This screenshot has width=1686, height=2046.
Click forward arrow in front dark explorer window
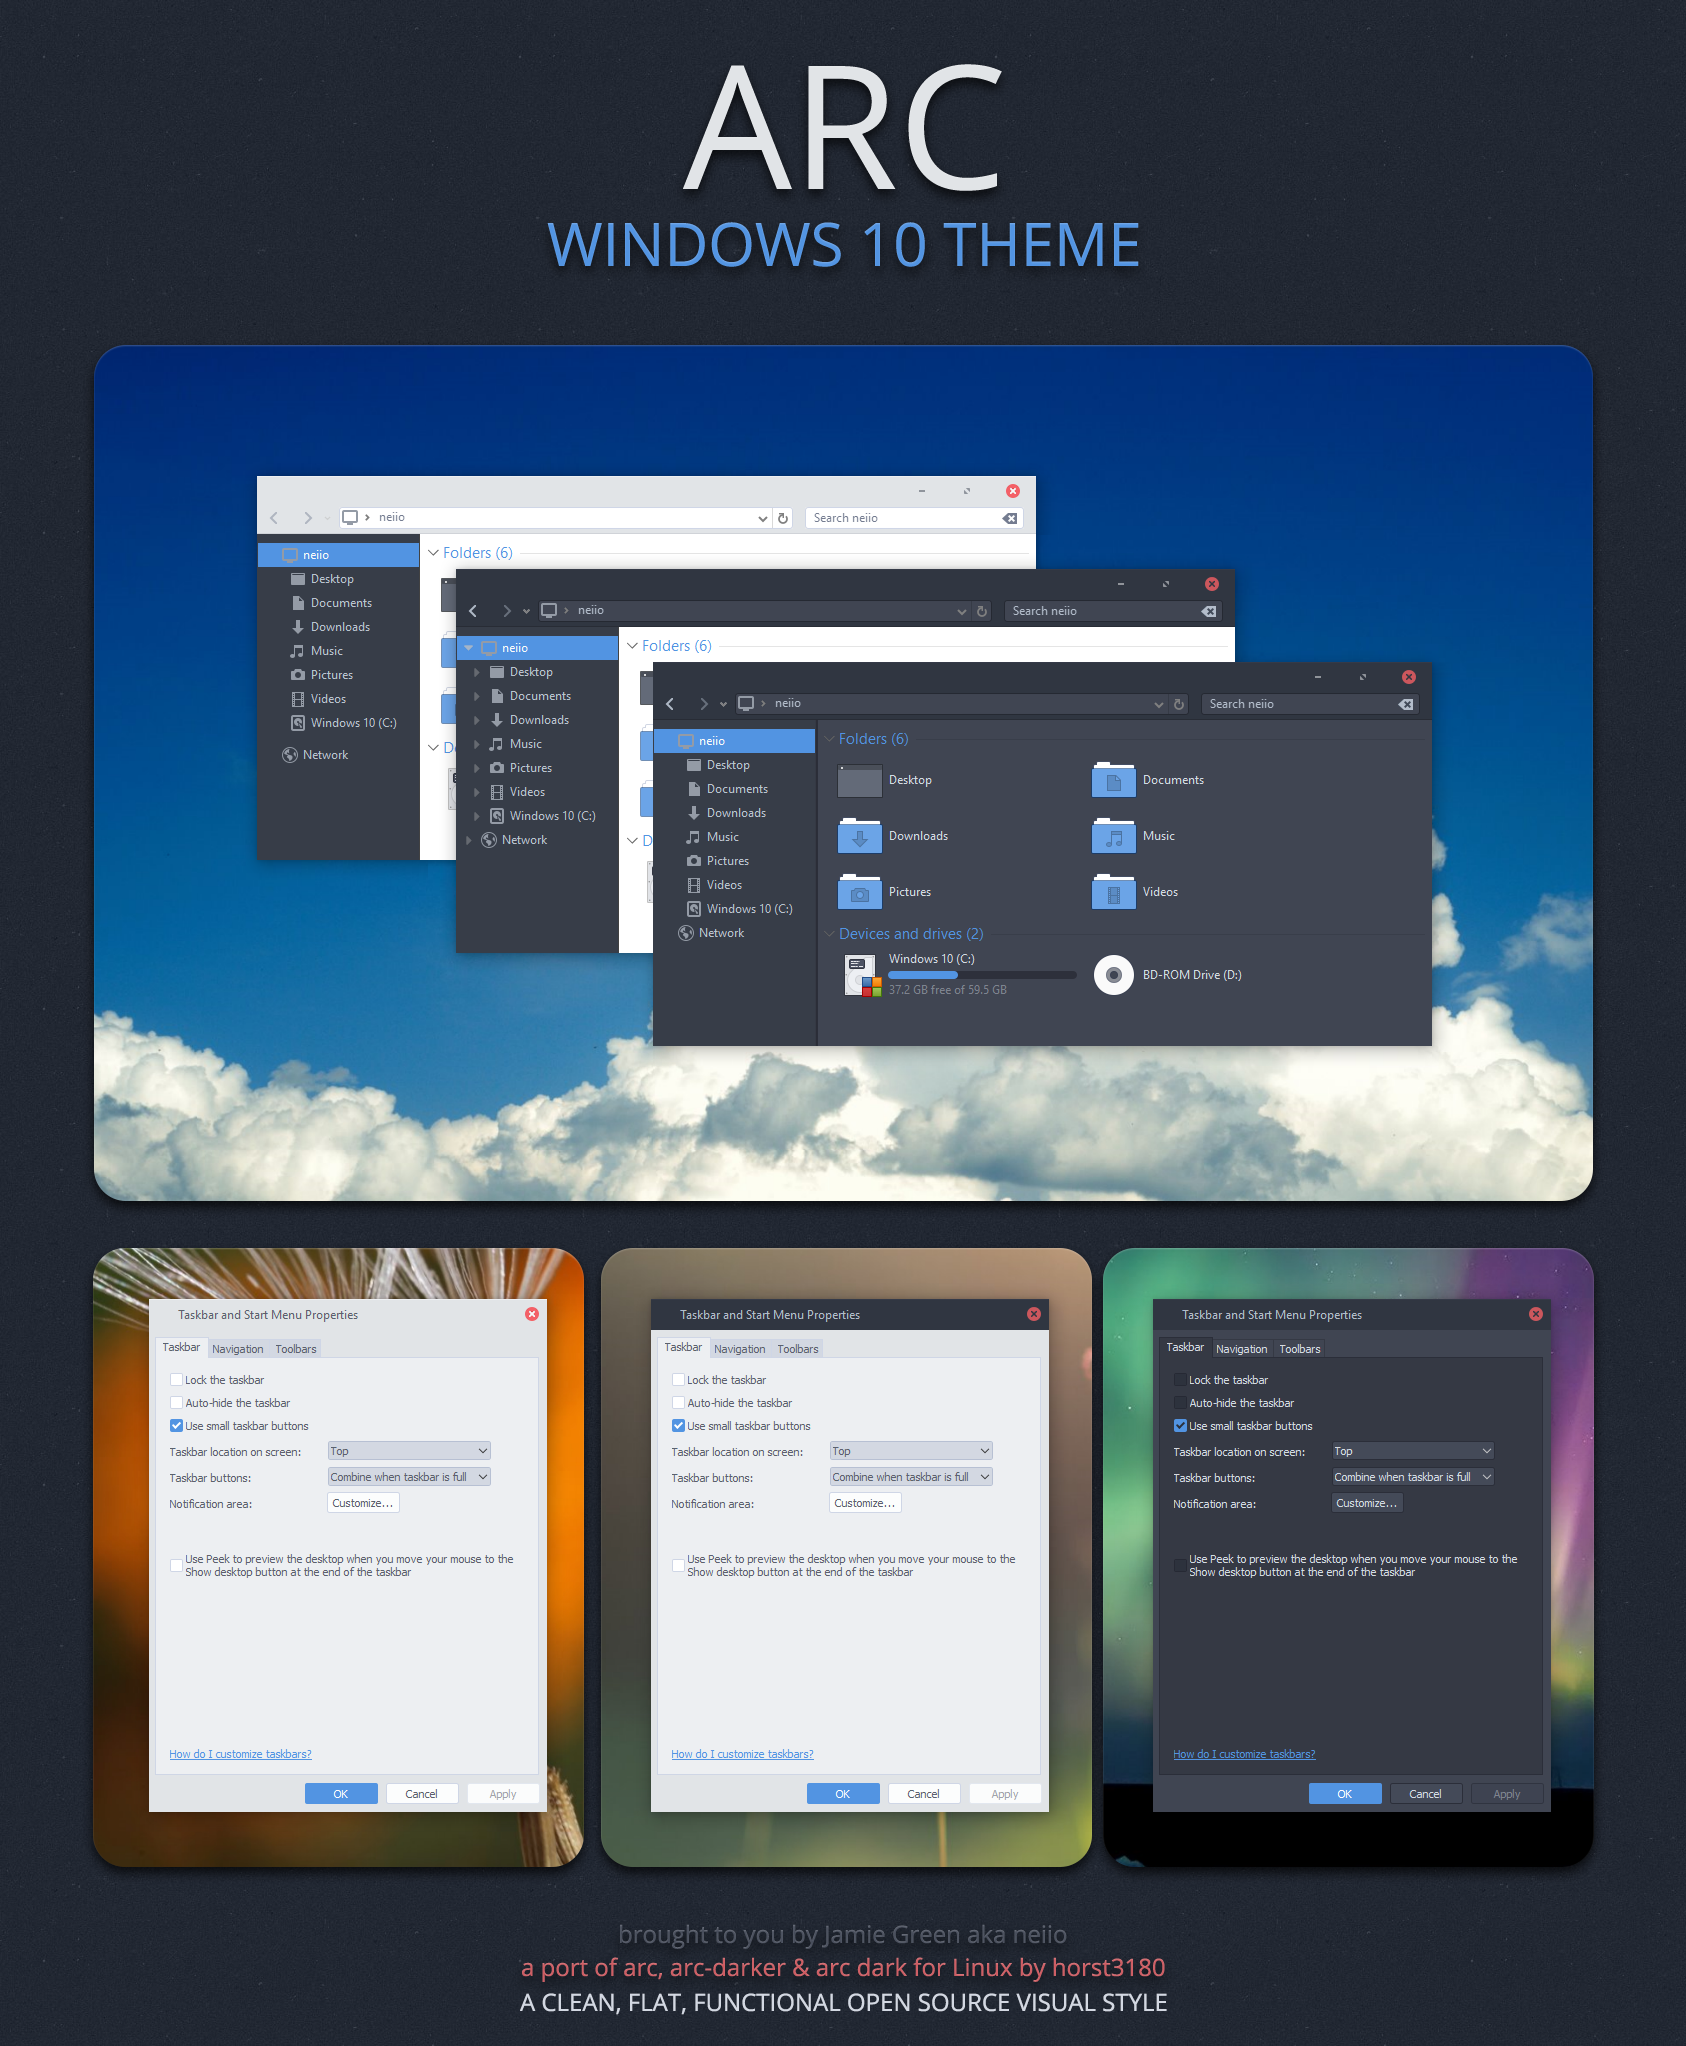coord(704,704)
